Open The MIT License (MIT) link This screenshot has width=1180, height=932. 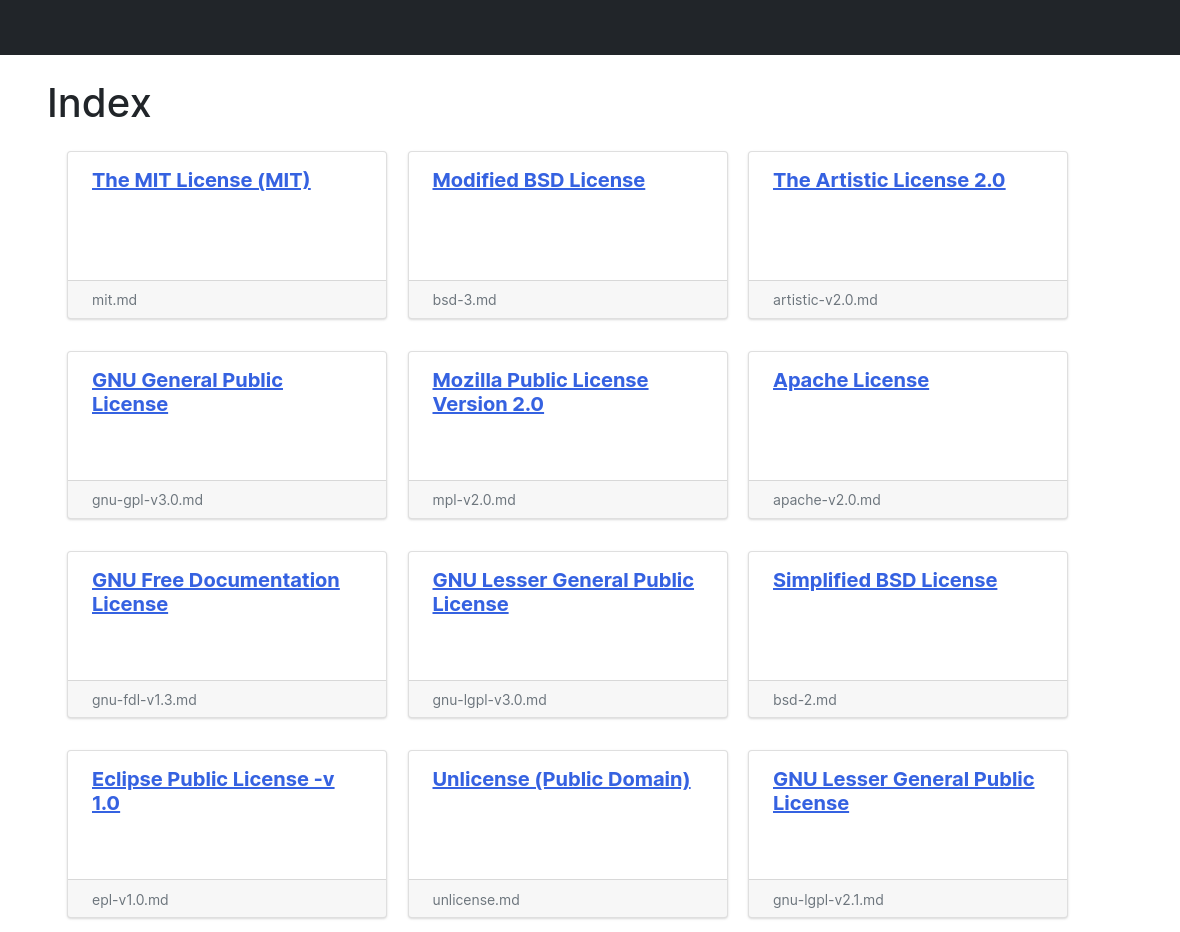(x=201, y=181)
